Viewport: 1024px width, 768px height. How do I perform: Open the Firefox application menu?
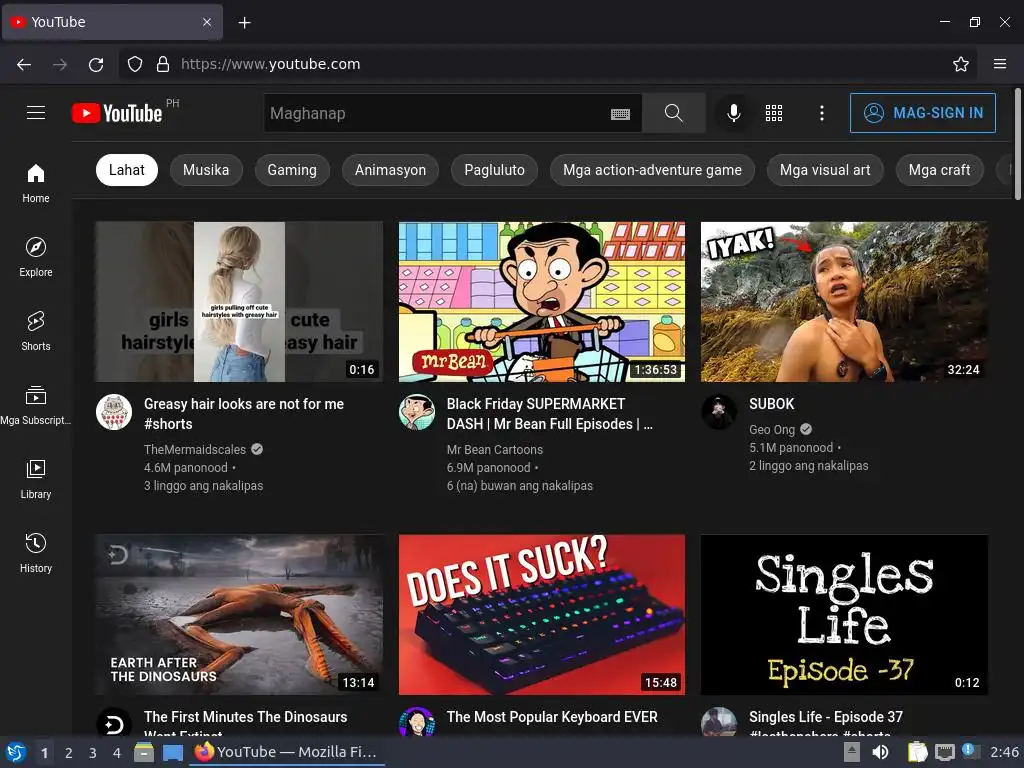pos(1000,64)
